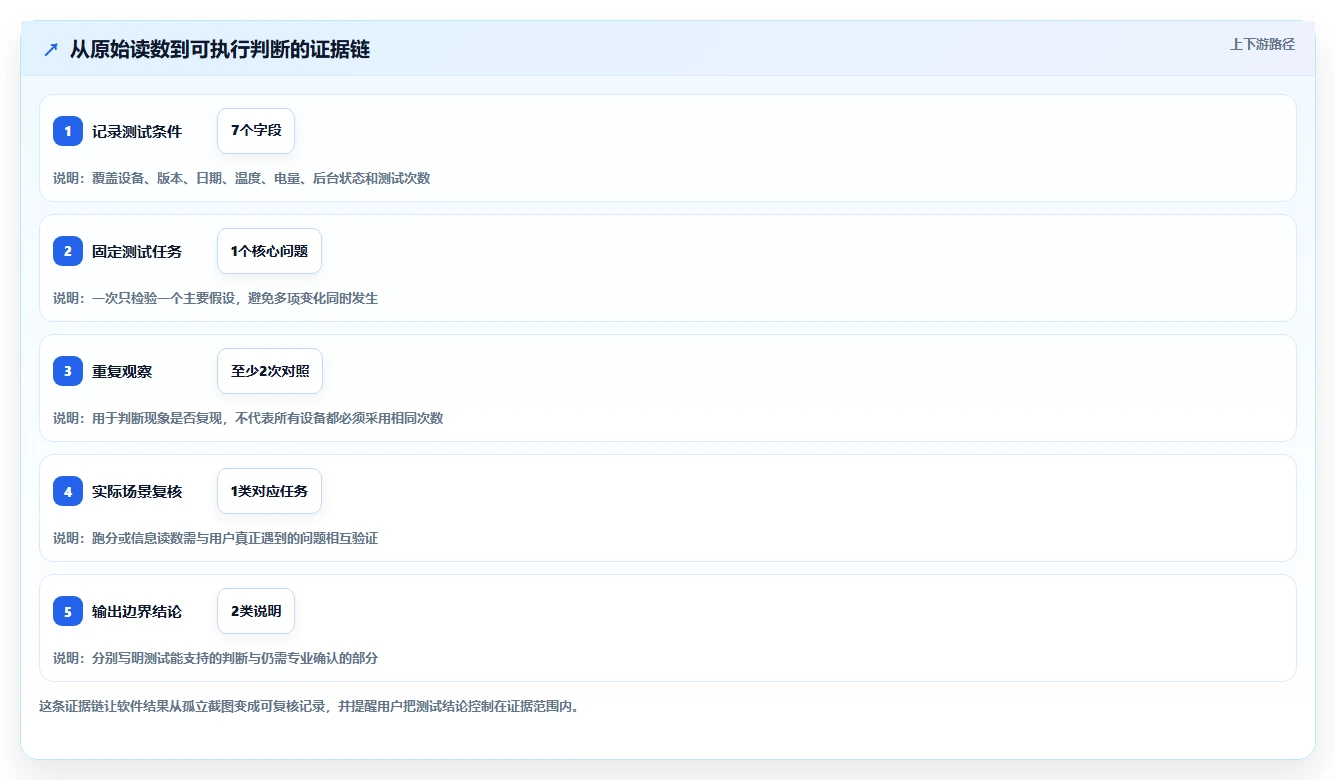Click step number badge 5

click(68, 611)
